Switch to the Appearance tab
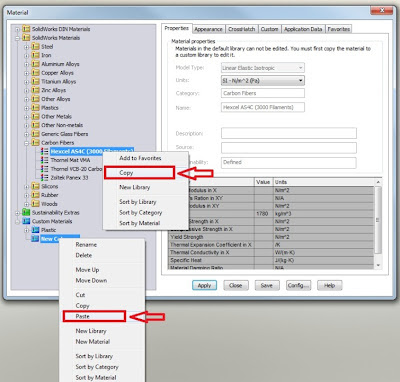 coord(208,29)
